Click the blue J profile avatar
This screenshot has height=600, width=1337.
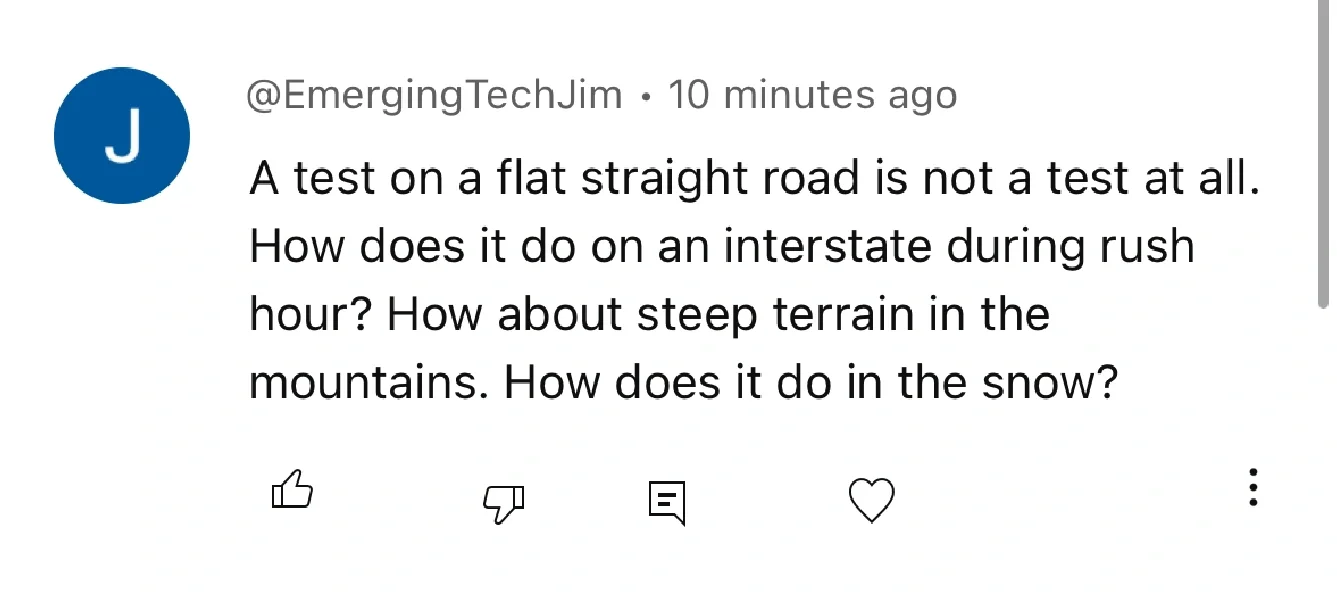tap(122, 136)
